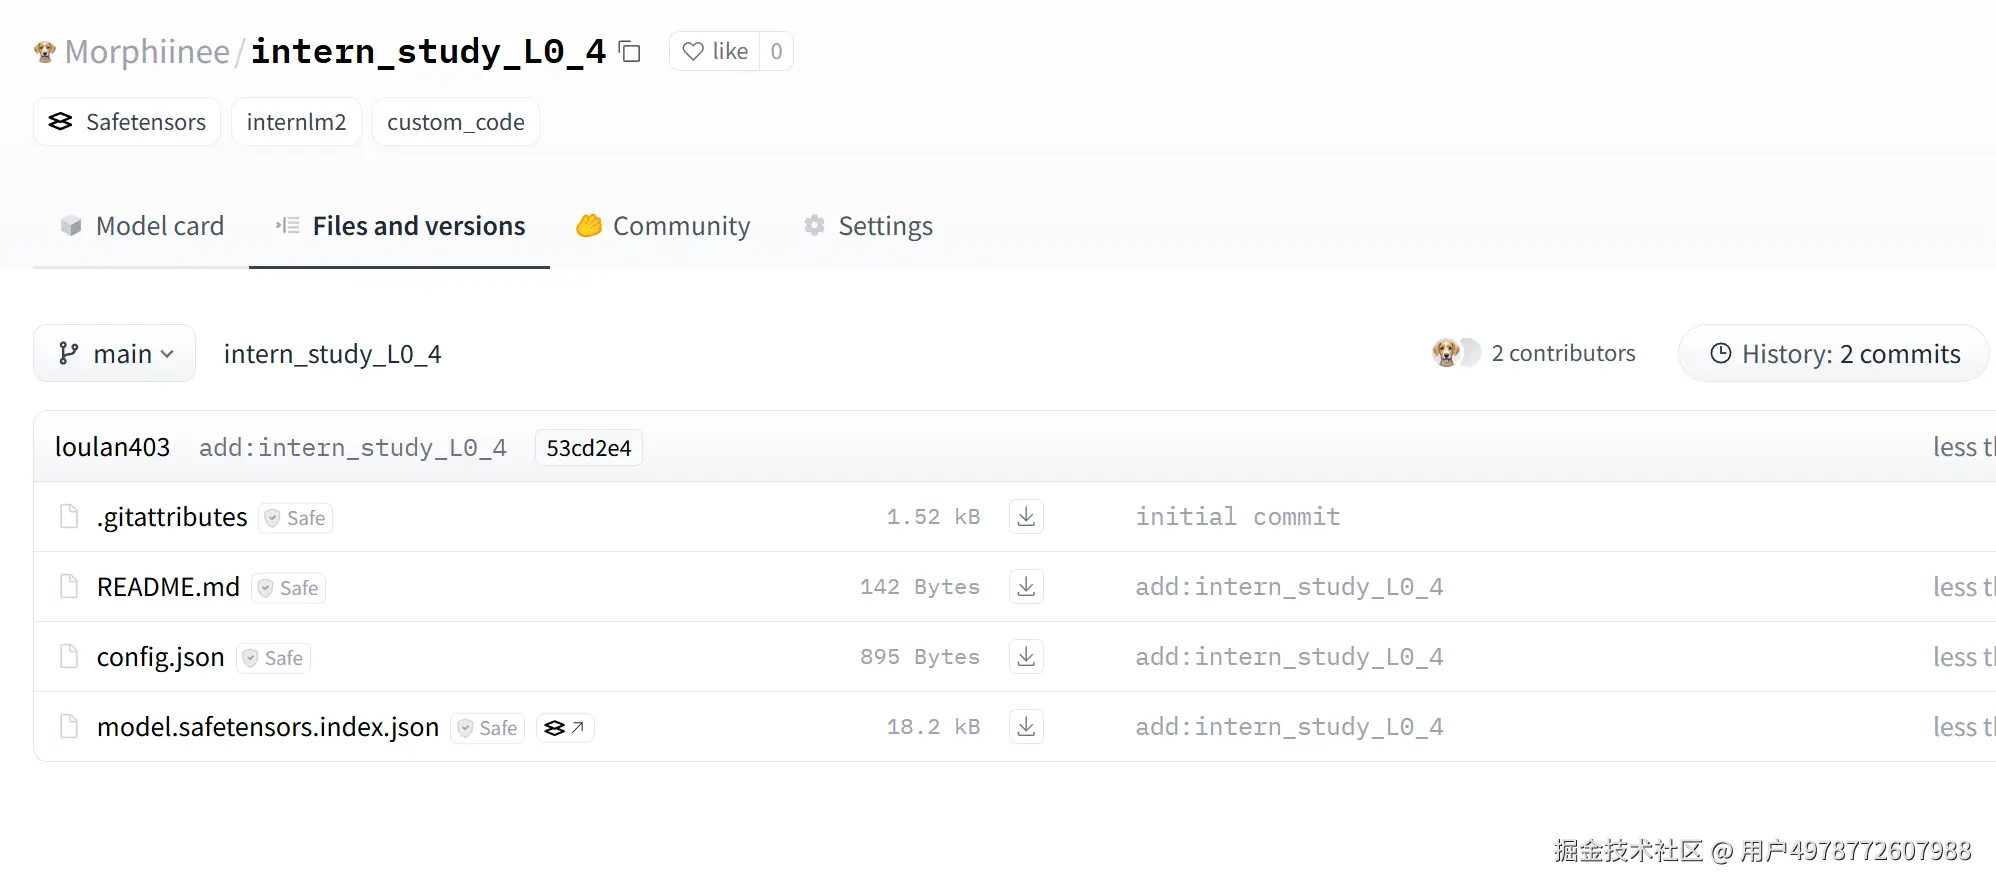1996x889 pixels.
Task: Click Safe badge next to .gitattributes
Action: [x=296, y=518]
